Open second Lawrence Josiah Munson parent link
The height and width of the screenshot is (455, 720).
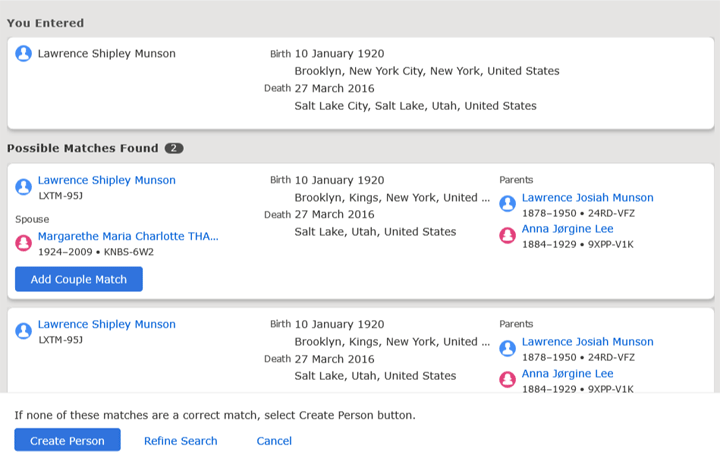[587, 342]
